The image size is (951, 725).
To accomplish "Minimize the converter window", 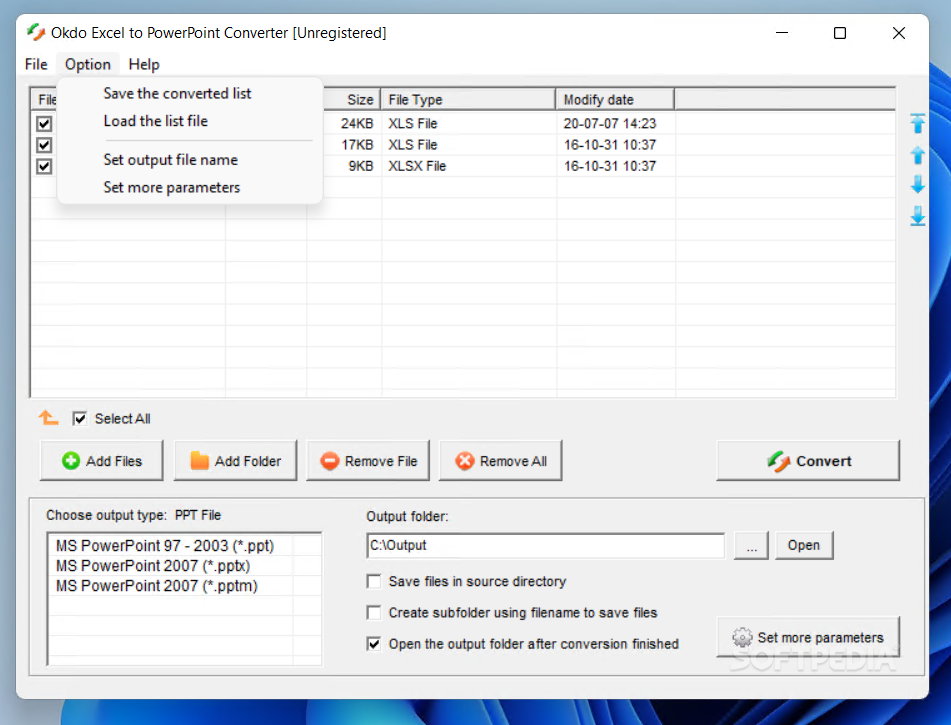I will (x=782, y=33).
